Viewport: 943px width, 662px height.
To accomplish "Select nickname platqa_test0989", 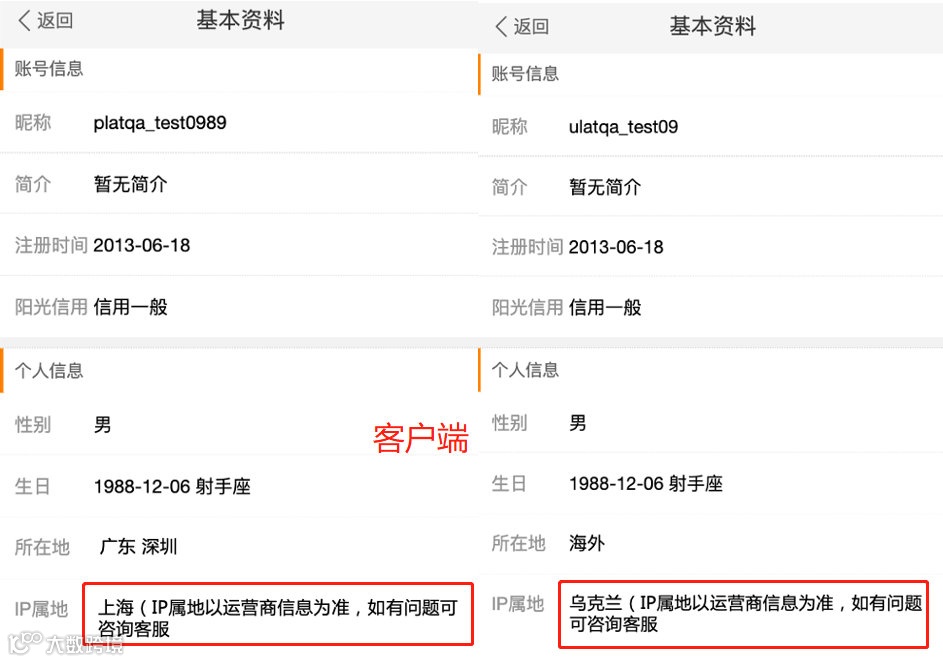I will click(160, 123).
